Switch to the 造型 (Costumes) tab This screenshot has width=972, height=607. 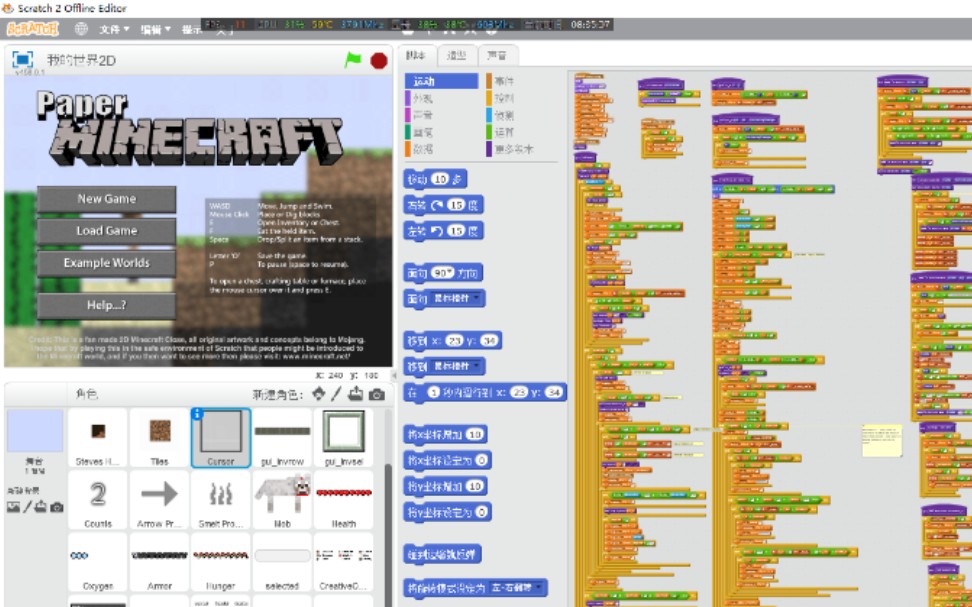pyautogui.click(x=457, y=56)
